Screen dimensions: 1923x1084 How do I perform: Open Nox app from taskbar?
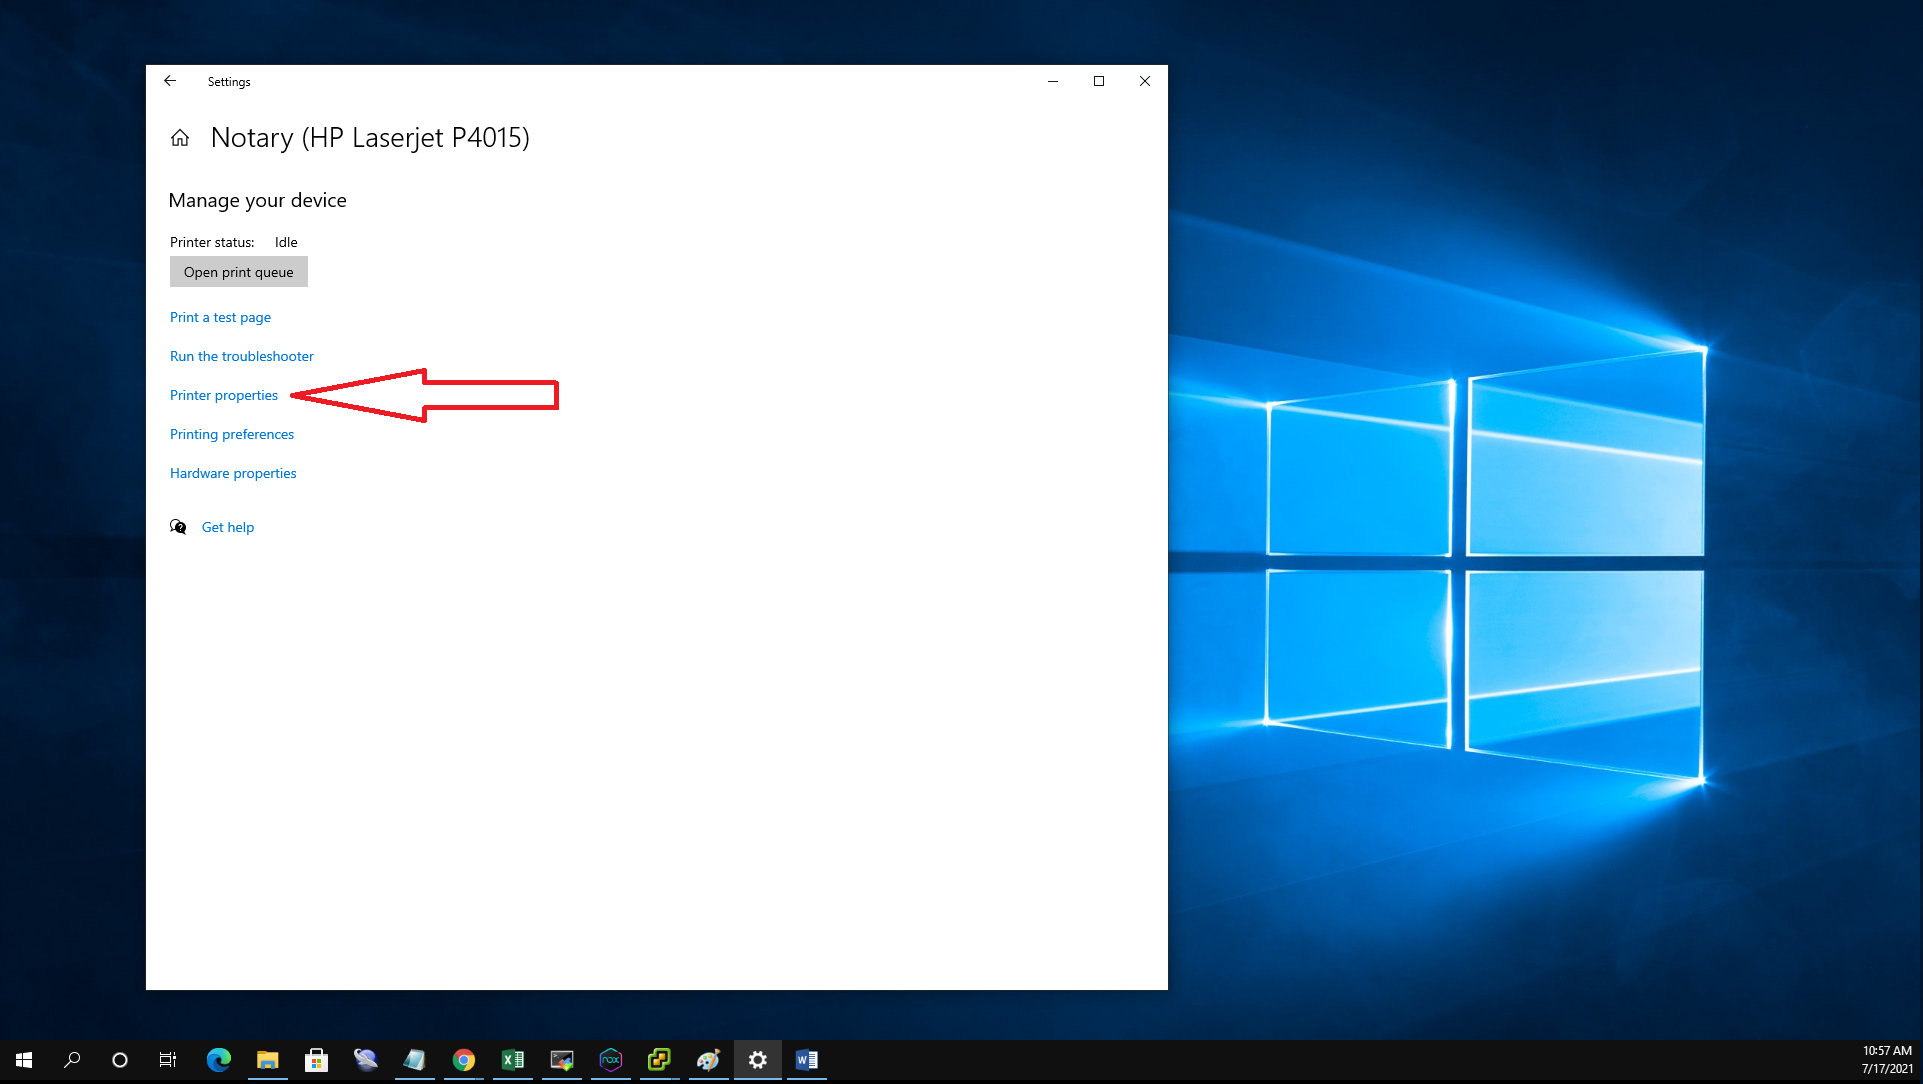click(x=611, y=1060)
